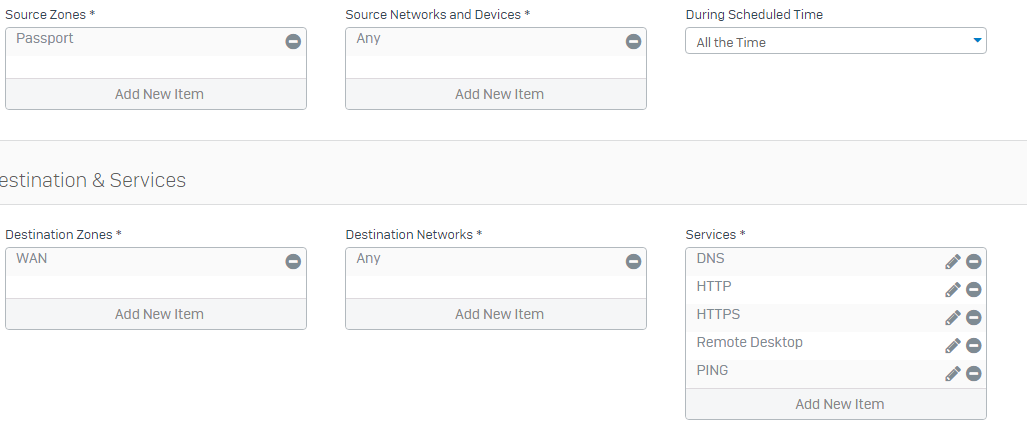This screenshot has width=1027, height=448.
Task: Remove HTTPS from Services list
Action: pyautogui.click(x=974, y=318)
